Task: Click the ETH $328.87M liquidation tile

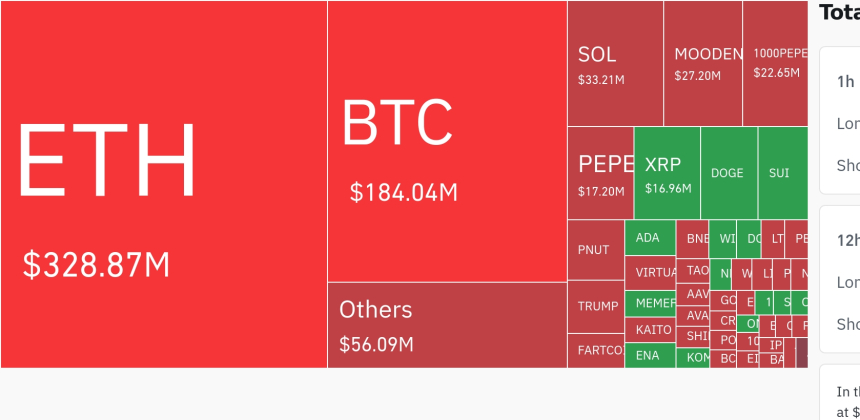Action: (x=163, y=184)
